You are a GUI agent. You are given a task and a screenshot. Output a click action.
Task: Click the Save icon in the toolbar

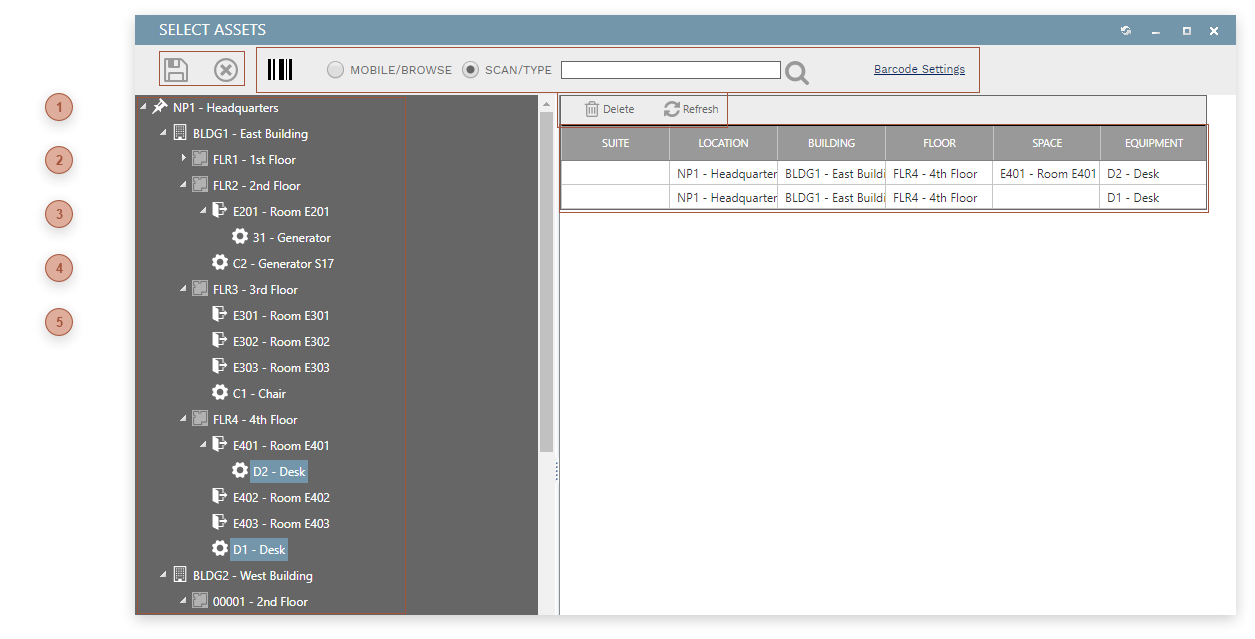coord(177,68)
